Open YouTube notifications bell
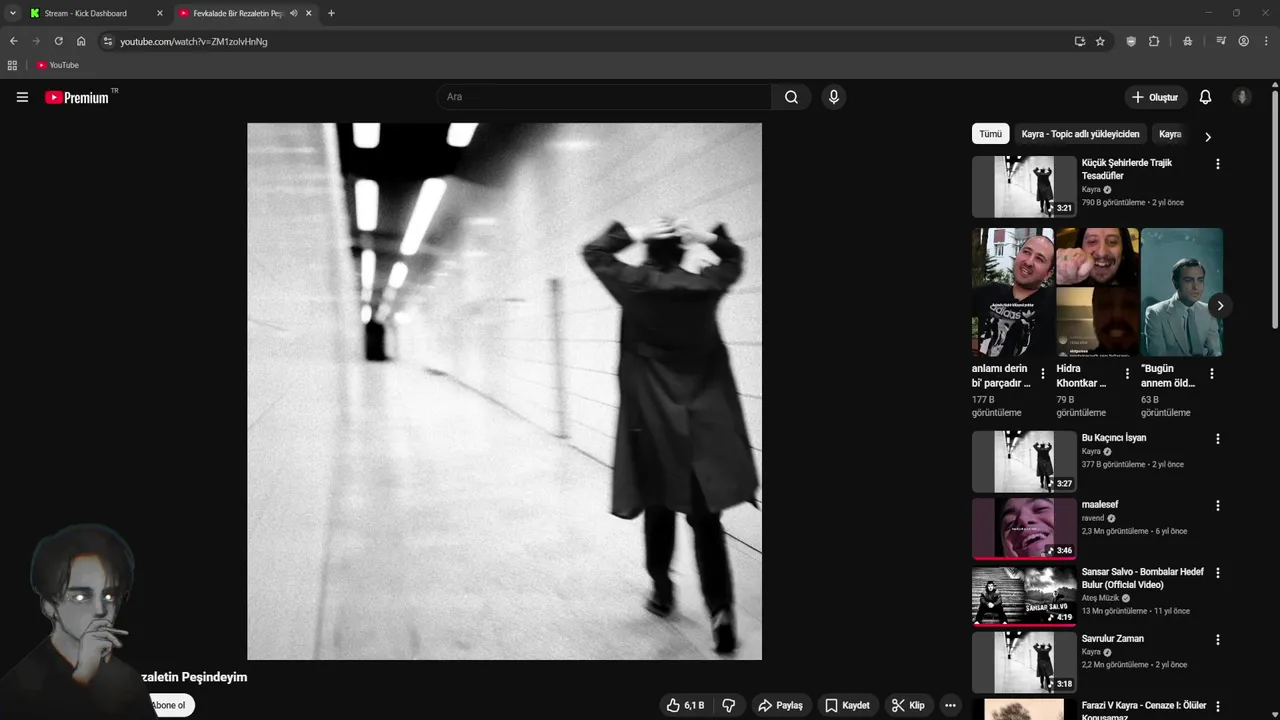Image resolution: width=1280 pixels, height=720 pixels. pos(1205,97)
